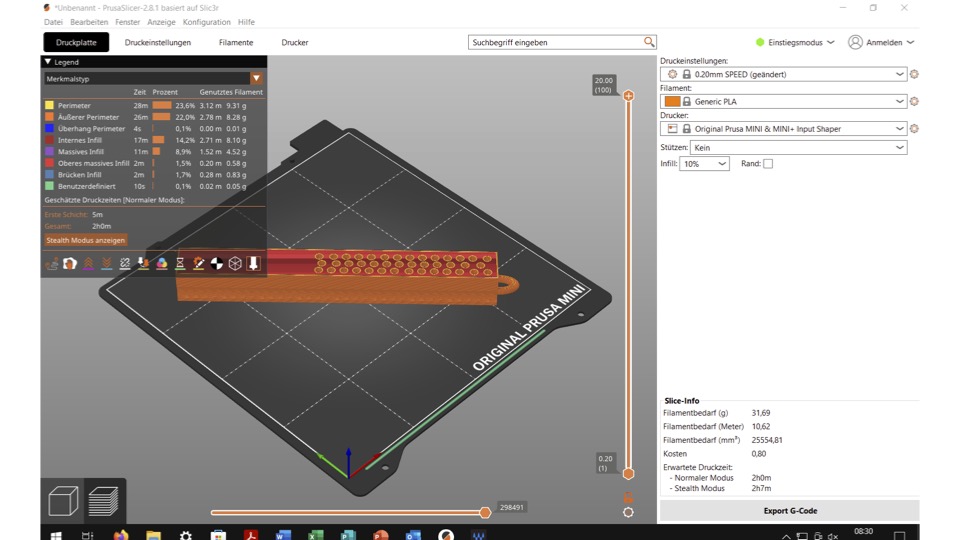
Task: Toggle shells visibility cube icon
Action: 235,263
